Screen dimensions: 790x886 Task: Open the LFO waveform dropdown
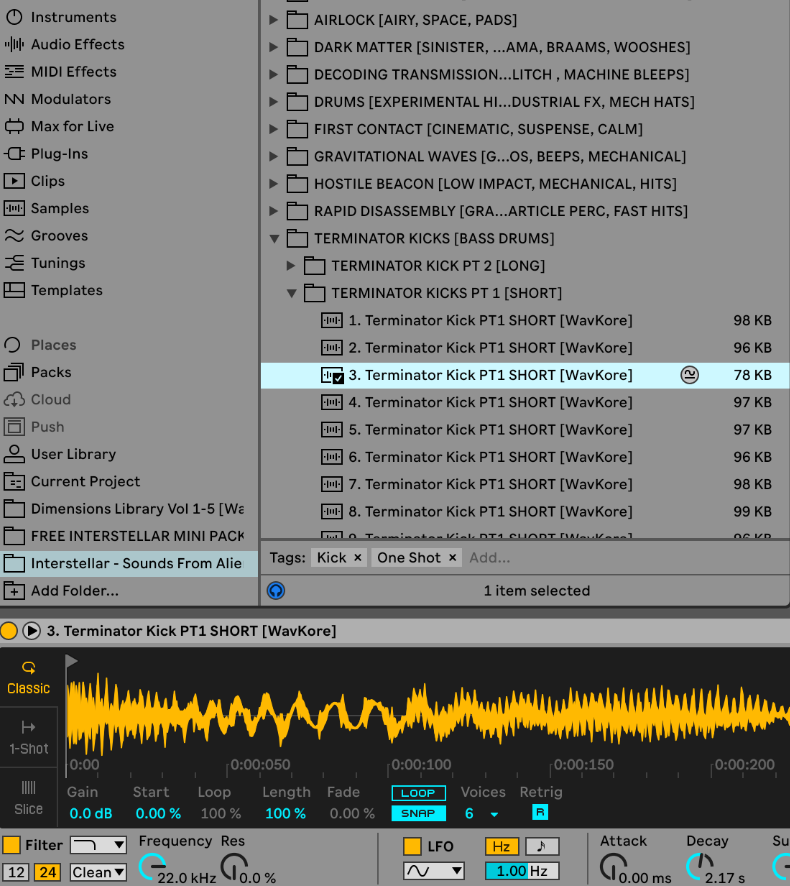[x=433, y=871]
